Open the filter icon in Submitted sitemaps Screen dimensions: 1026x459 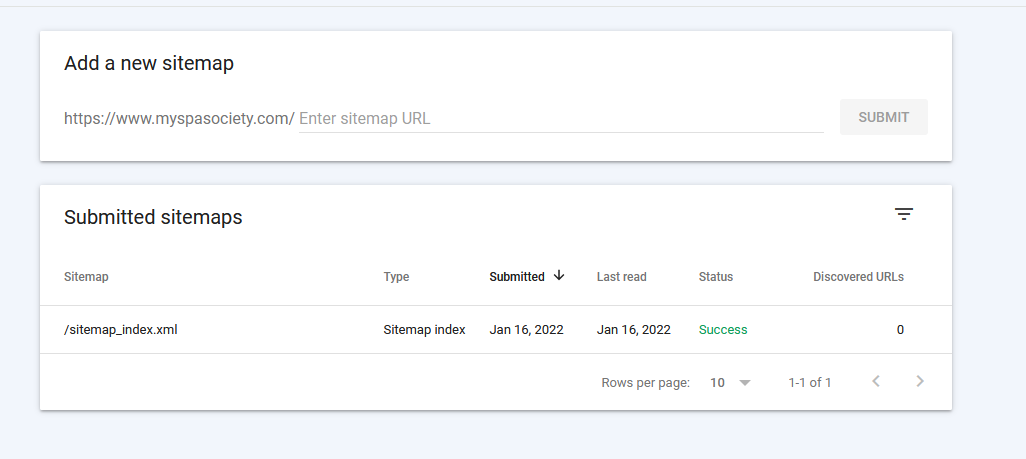[904, 214]
